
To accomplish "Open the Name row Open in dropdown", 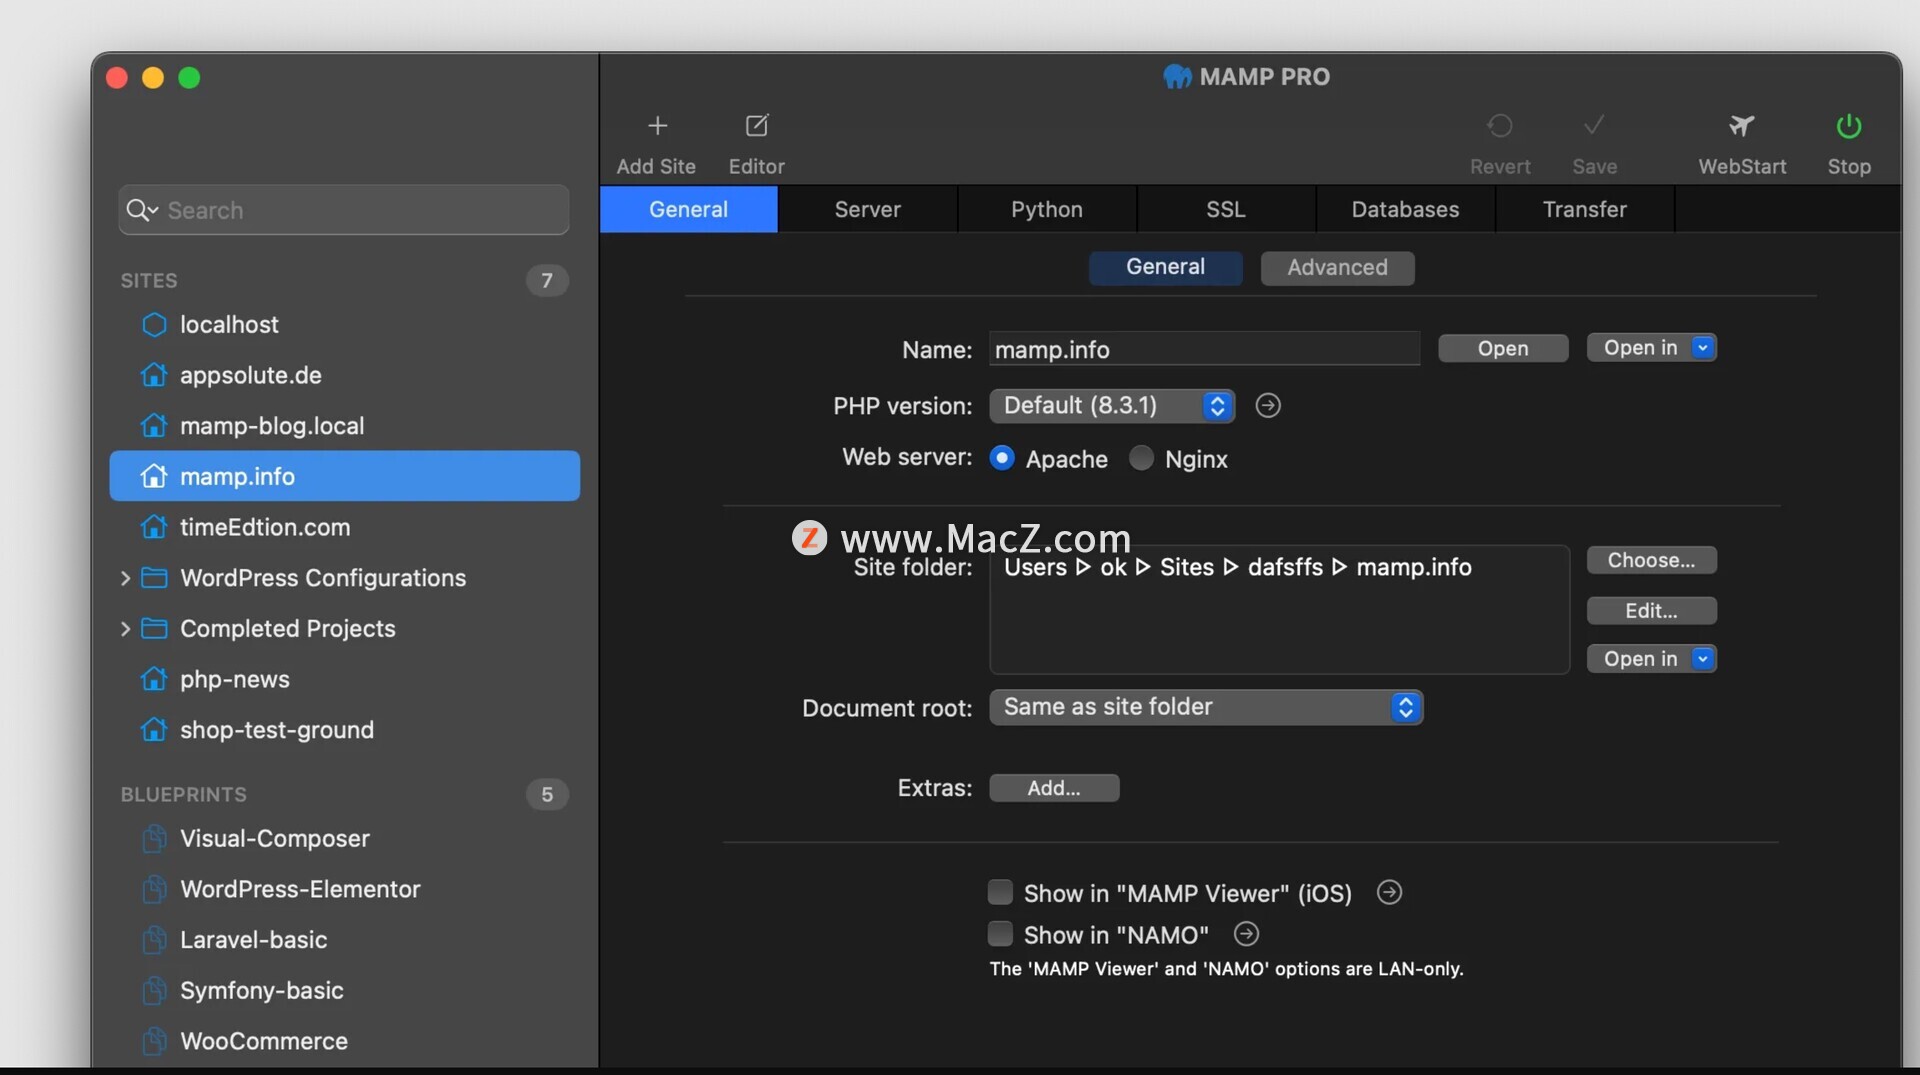I will coord(1652,348).
